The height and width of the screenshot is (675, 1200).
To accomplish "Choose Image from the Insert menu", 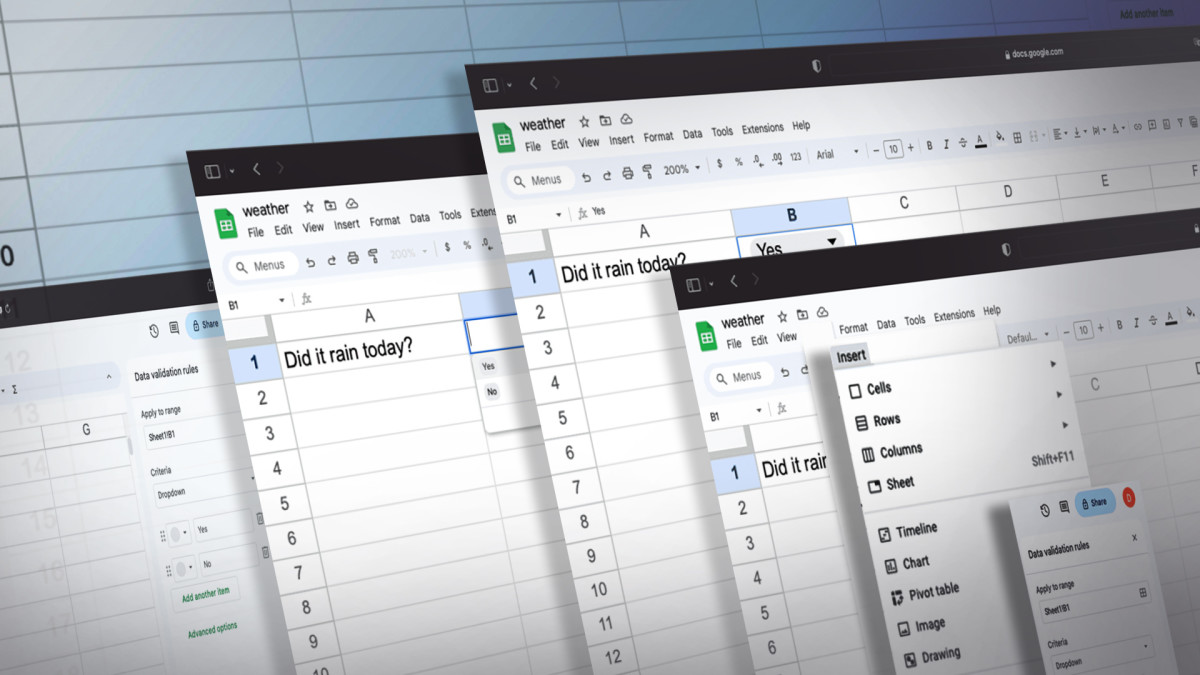I will pyautogui.click(x=922, y=625).
